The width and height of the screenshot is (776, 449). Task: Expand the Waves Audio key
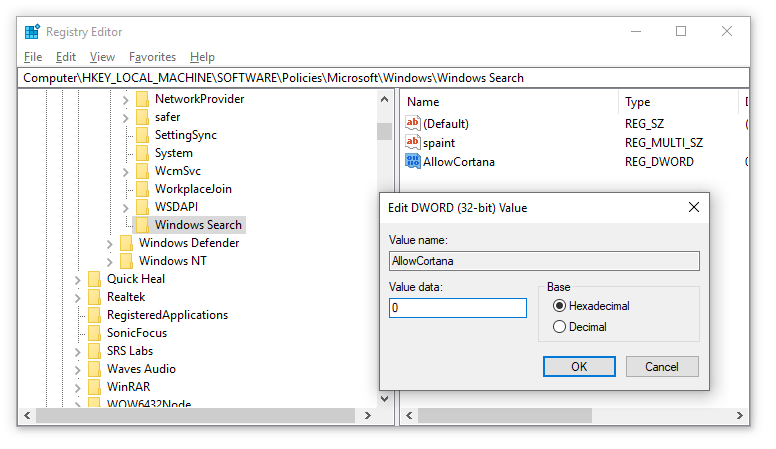click(77, 370)
